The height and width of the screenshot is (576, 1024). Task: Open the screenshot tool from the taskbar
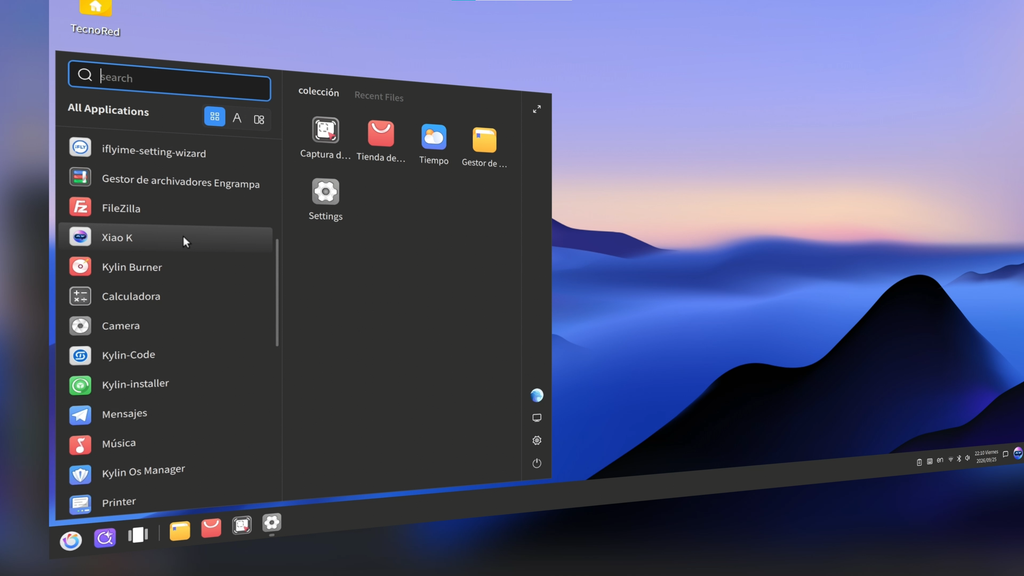(x=242, y=524)
